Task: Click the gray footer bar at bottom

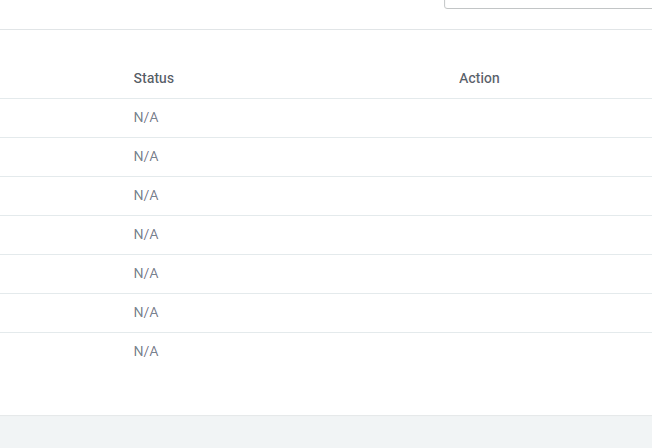Action: click(x=326, y=432)
